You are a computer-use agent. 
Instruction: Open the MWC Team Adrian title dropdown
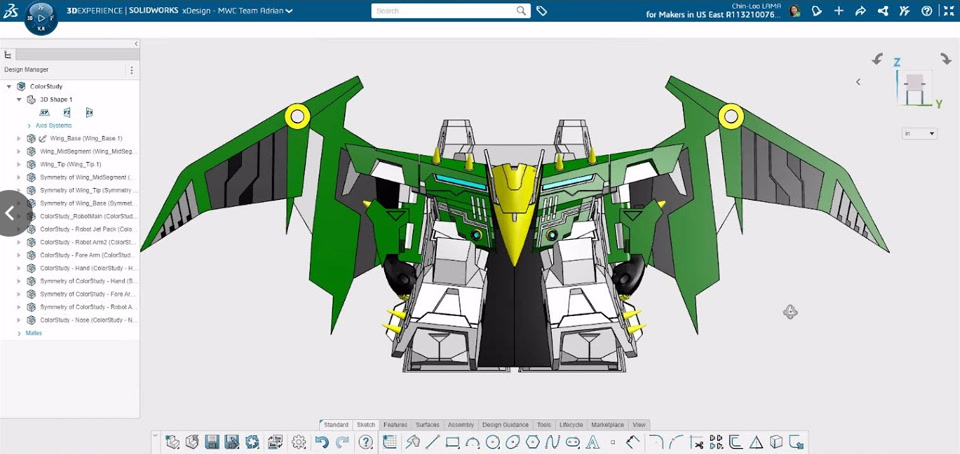point(290,11)
